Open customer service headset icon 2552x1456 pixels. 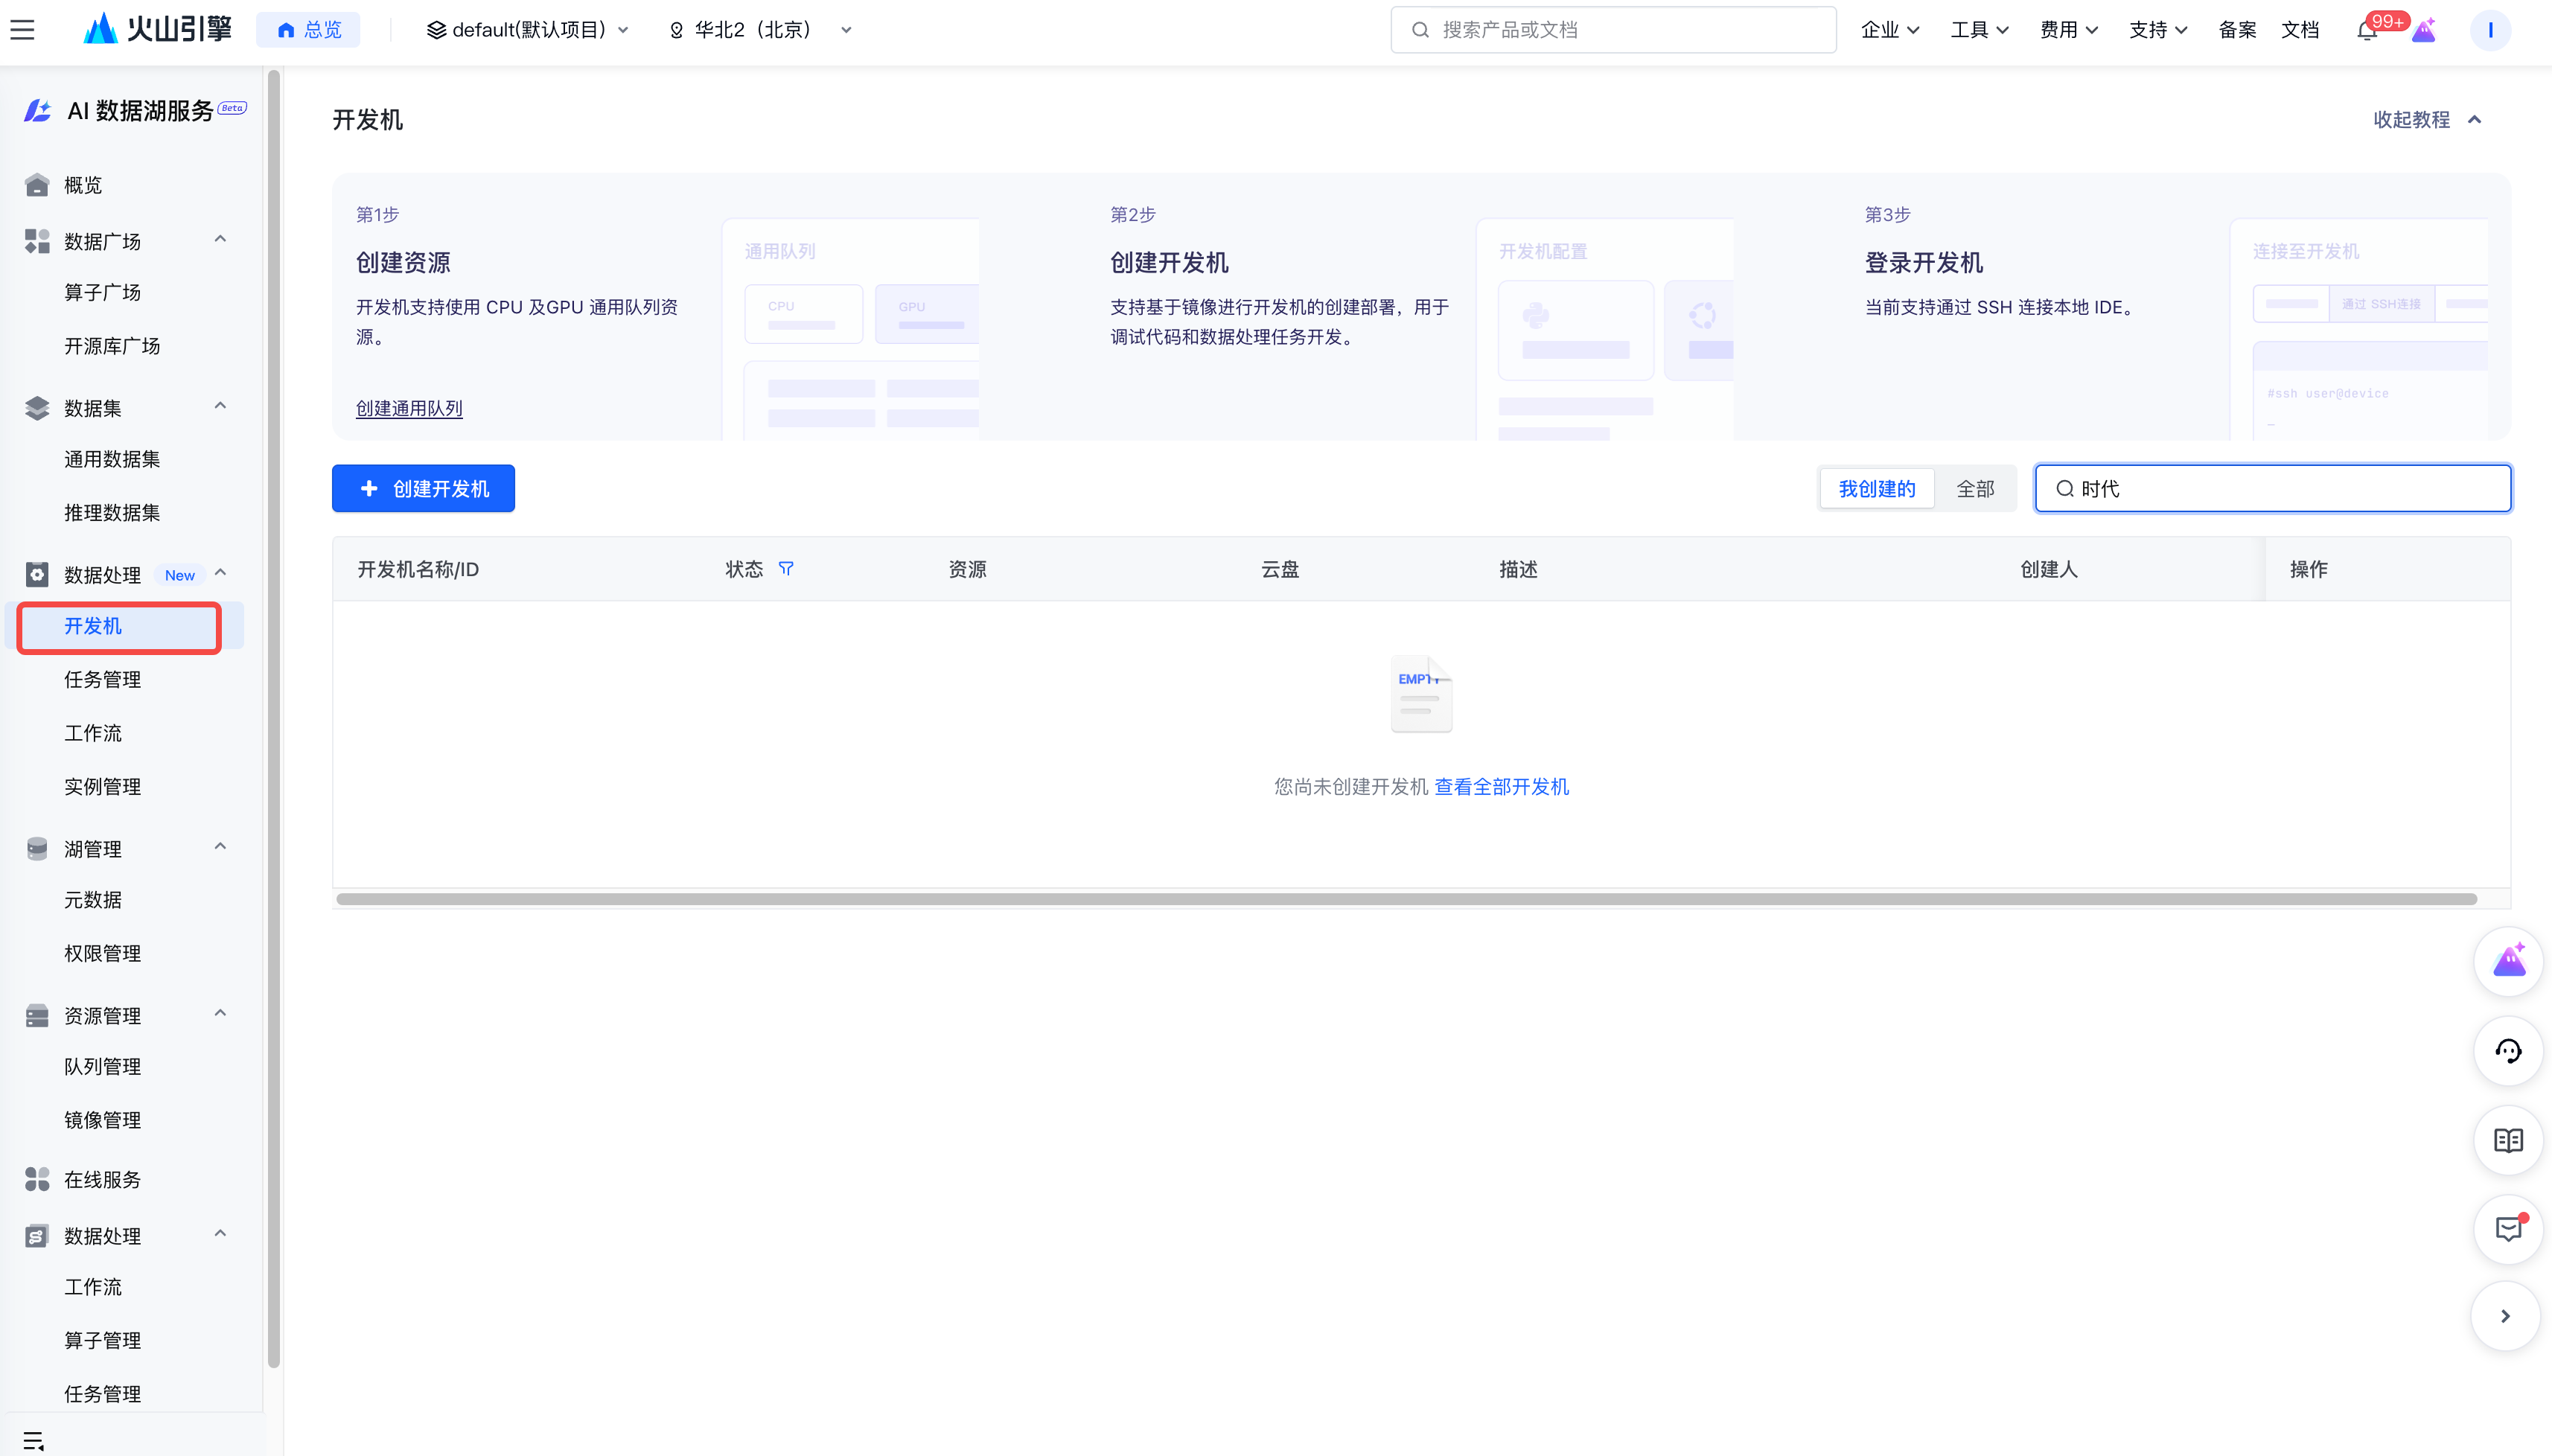tap(2508, 1051)
